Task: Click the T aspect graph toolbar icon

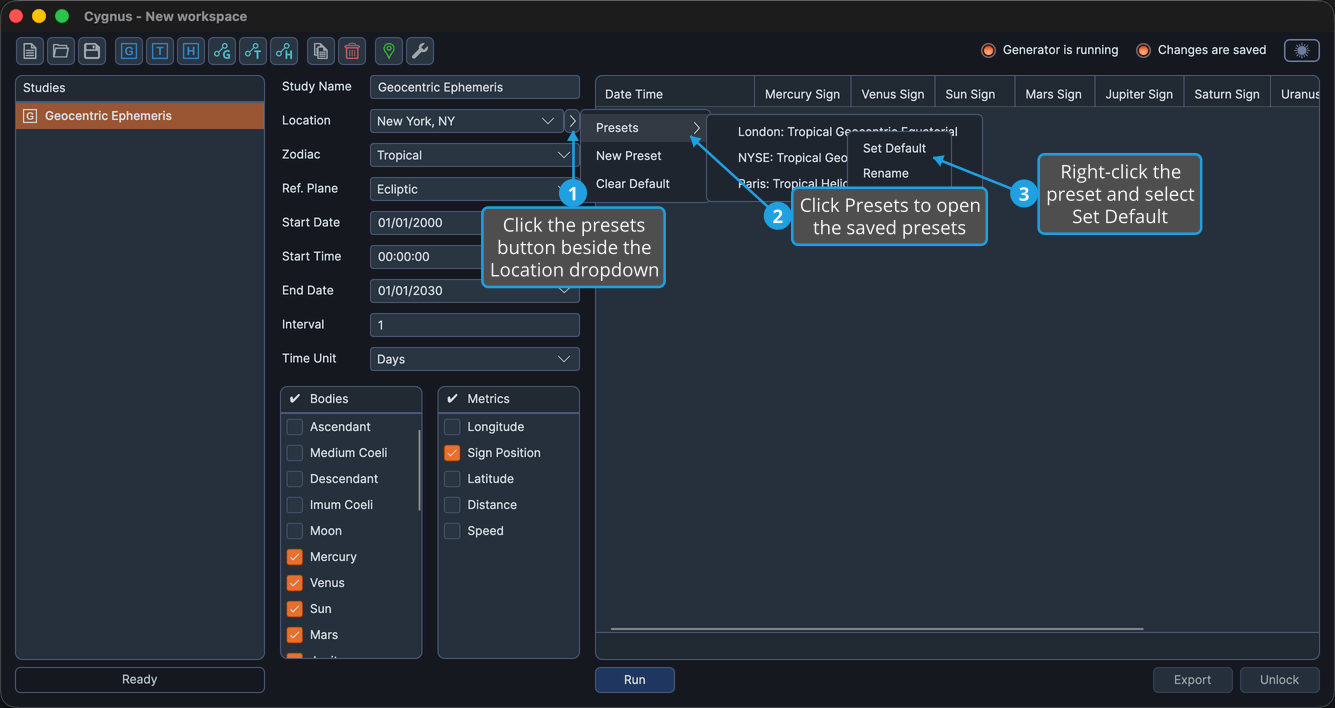Action: (253, 51)
